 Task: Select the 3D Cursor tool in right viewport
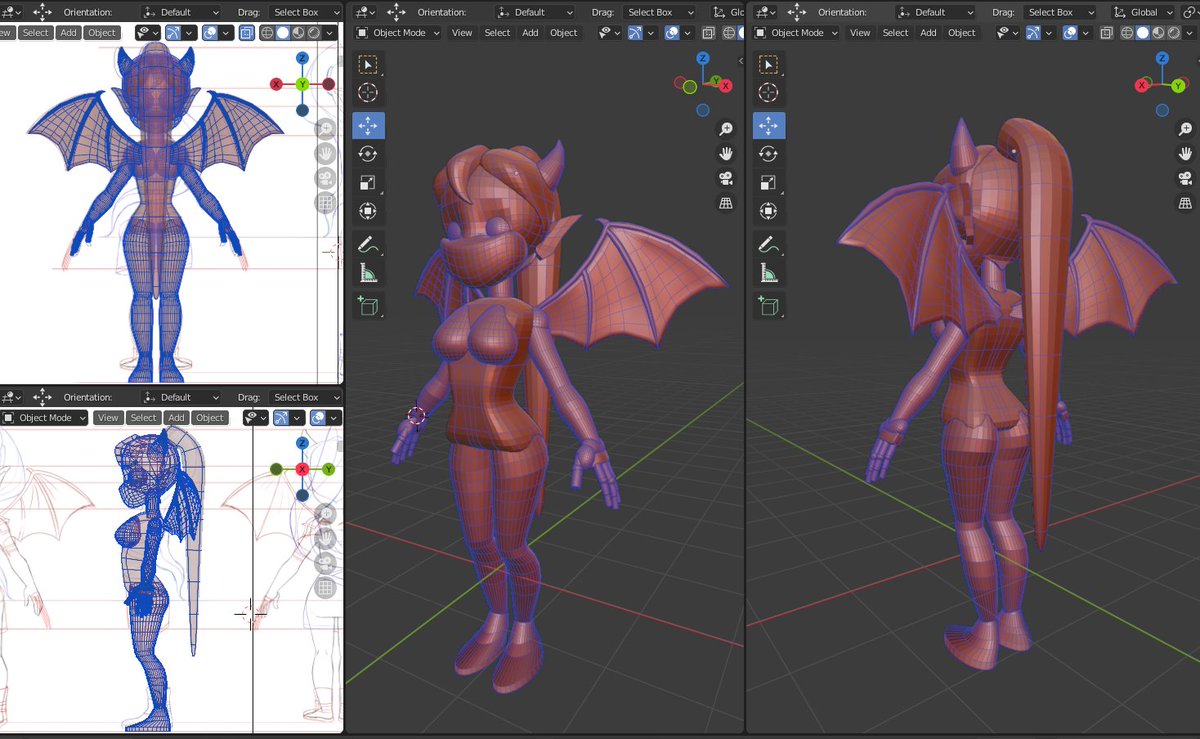[x=768, y=93]
